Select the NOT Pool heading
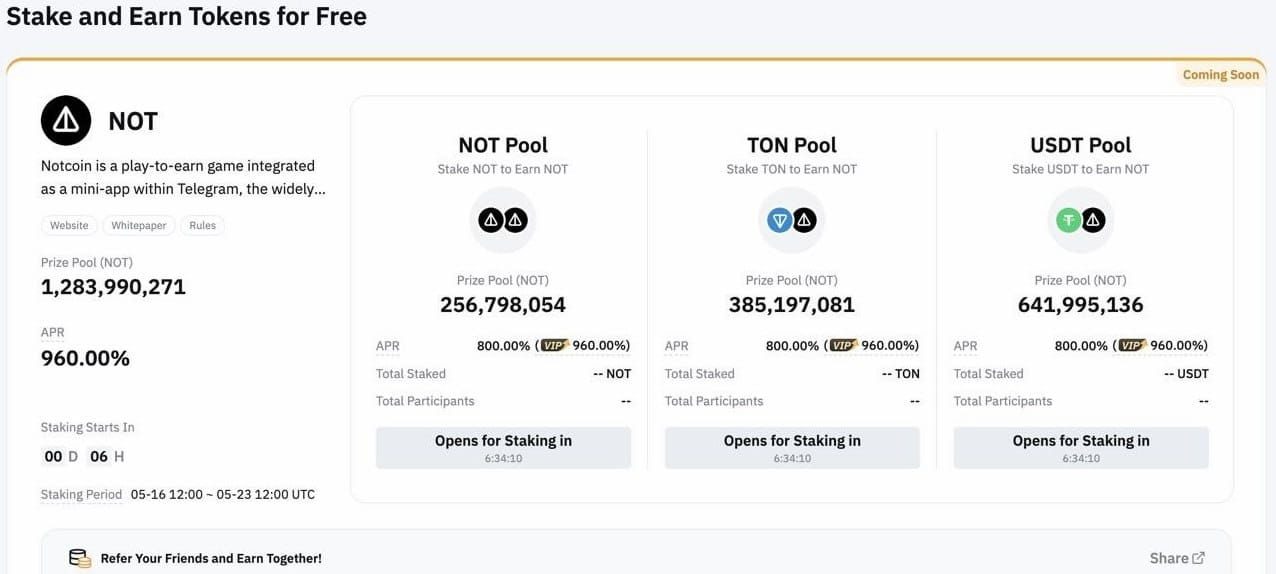 pyautogui.click(x=503, y=145)
